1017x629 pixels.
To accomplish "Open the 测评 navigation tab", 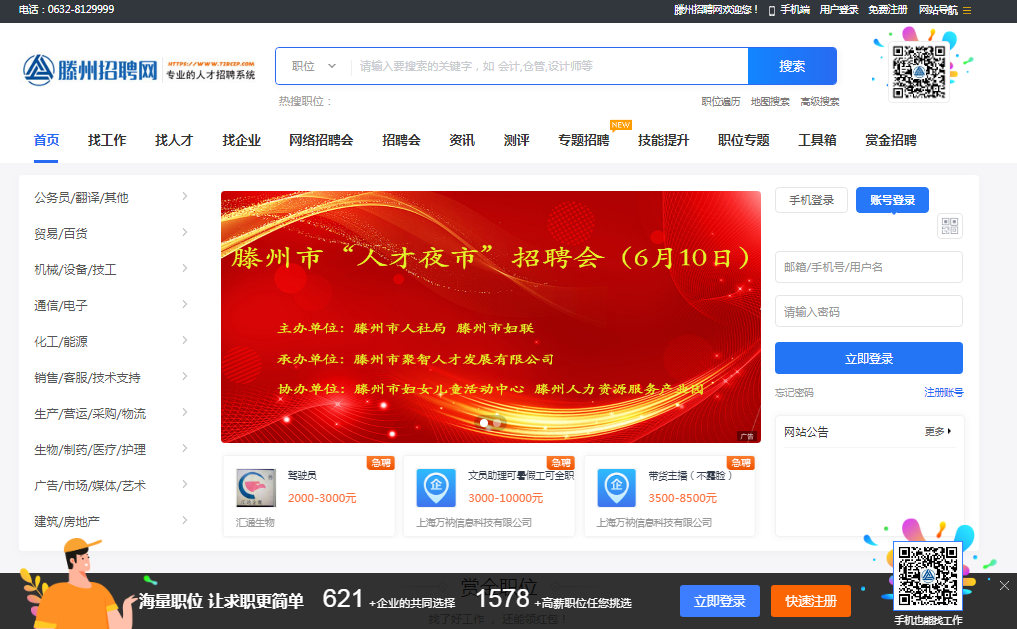I will tap(516, 140).
